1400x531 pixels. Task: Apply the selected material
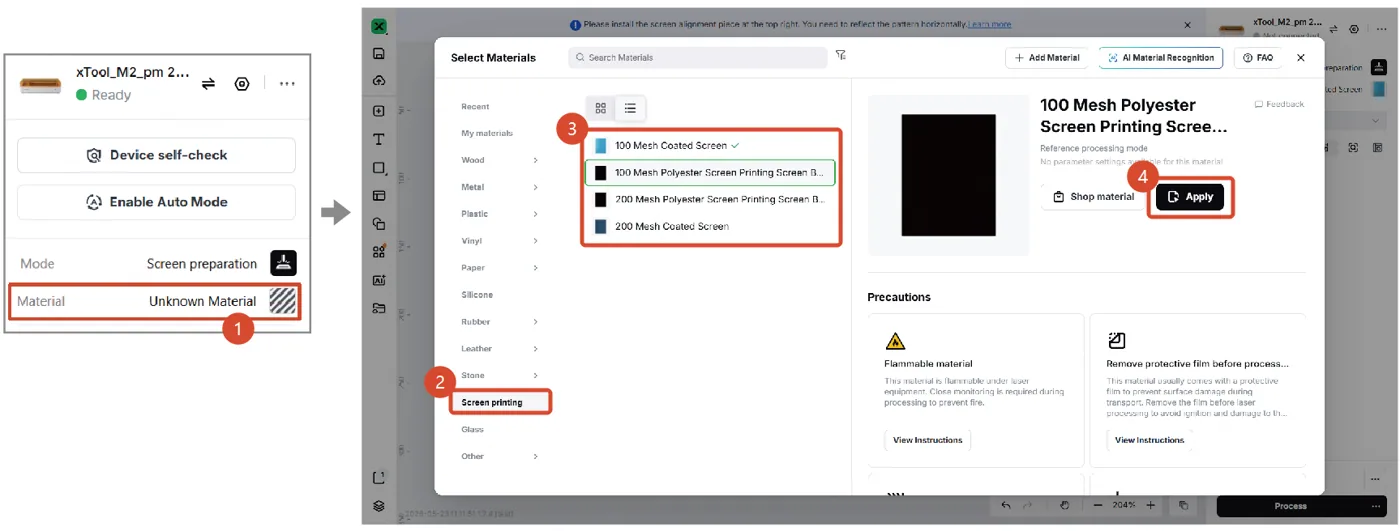pyautogui.click(x=1190, y=197)
